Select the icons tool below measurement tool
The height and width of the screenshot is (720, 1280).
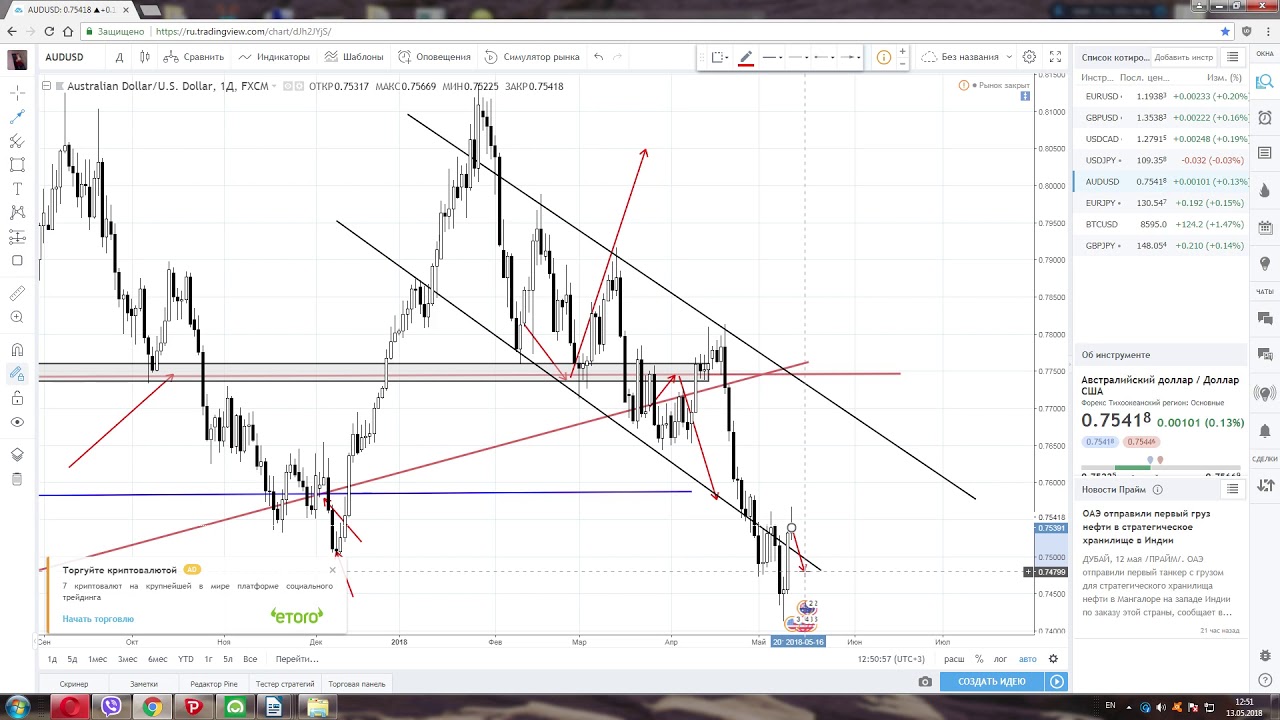click(17, 261)
